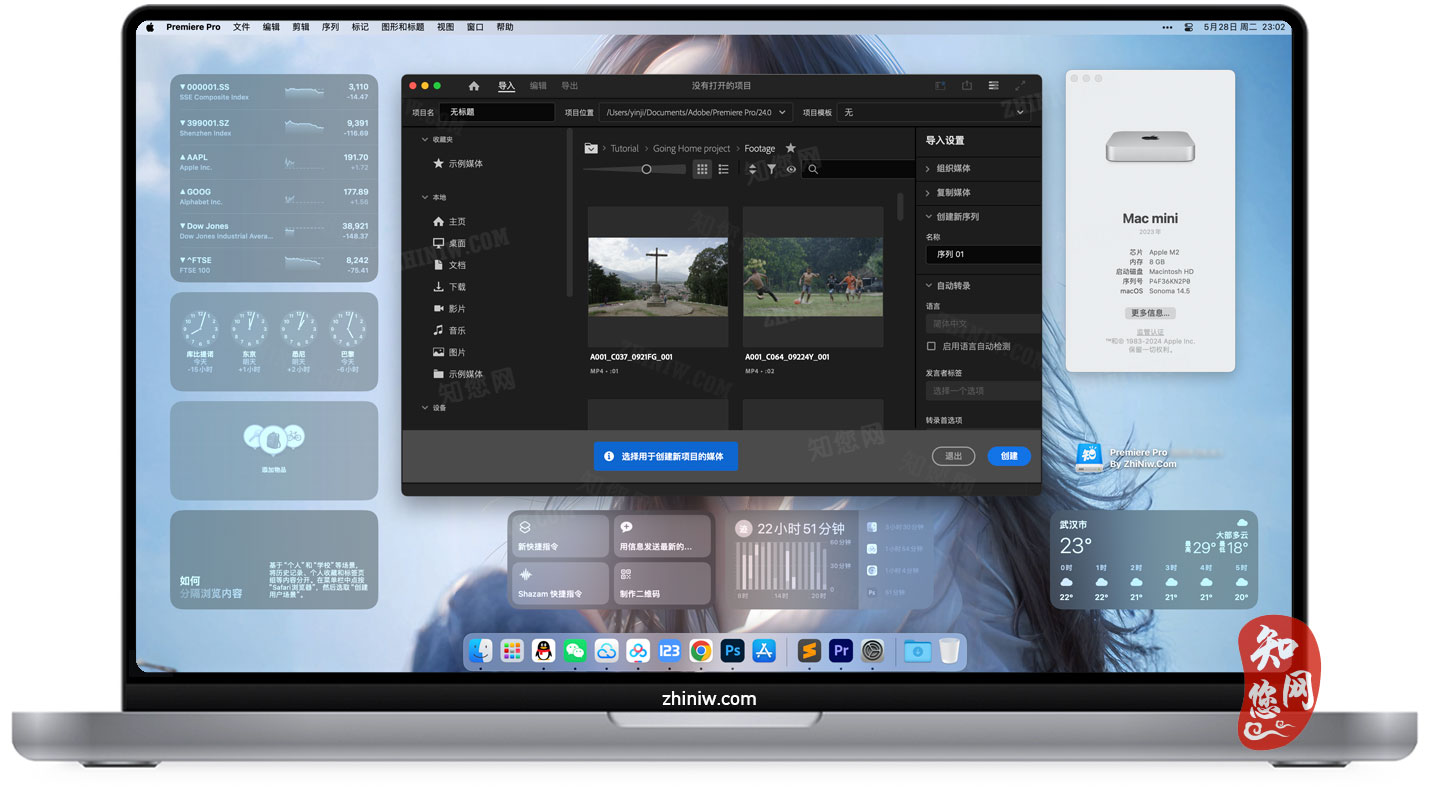Select clip thumbnail A001_C037_0921FG_001
1429x797 pixels.
click(658, 277)
